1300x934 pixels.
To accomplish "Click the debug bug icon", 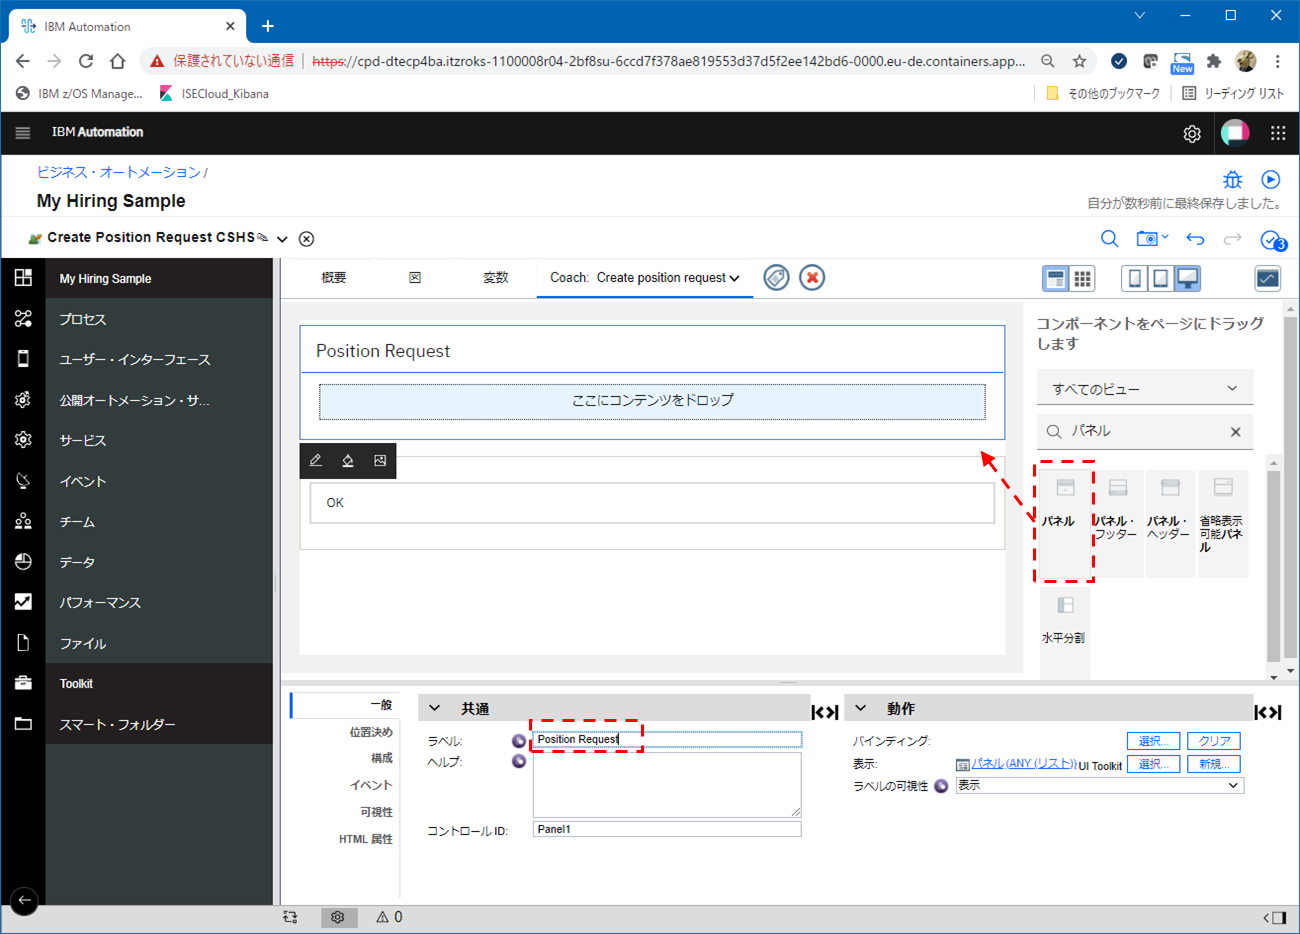I will [1233, 180].
